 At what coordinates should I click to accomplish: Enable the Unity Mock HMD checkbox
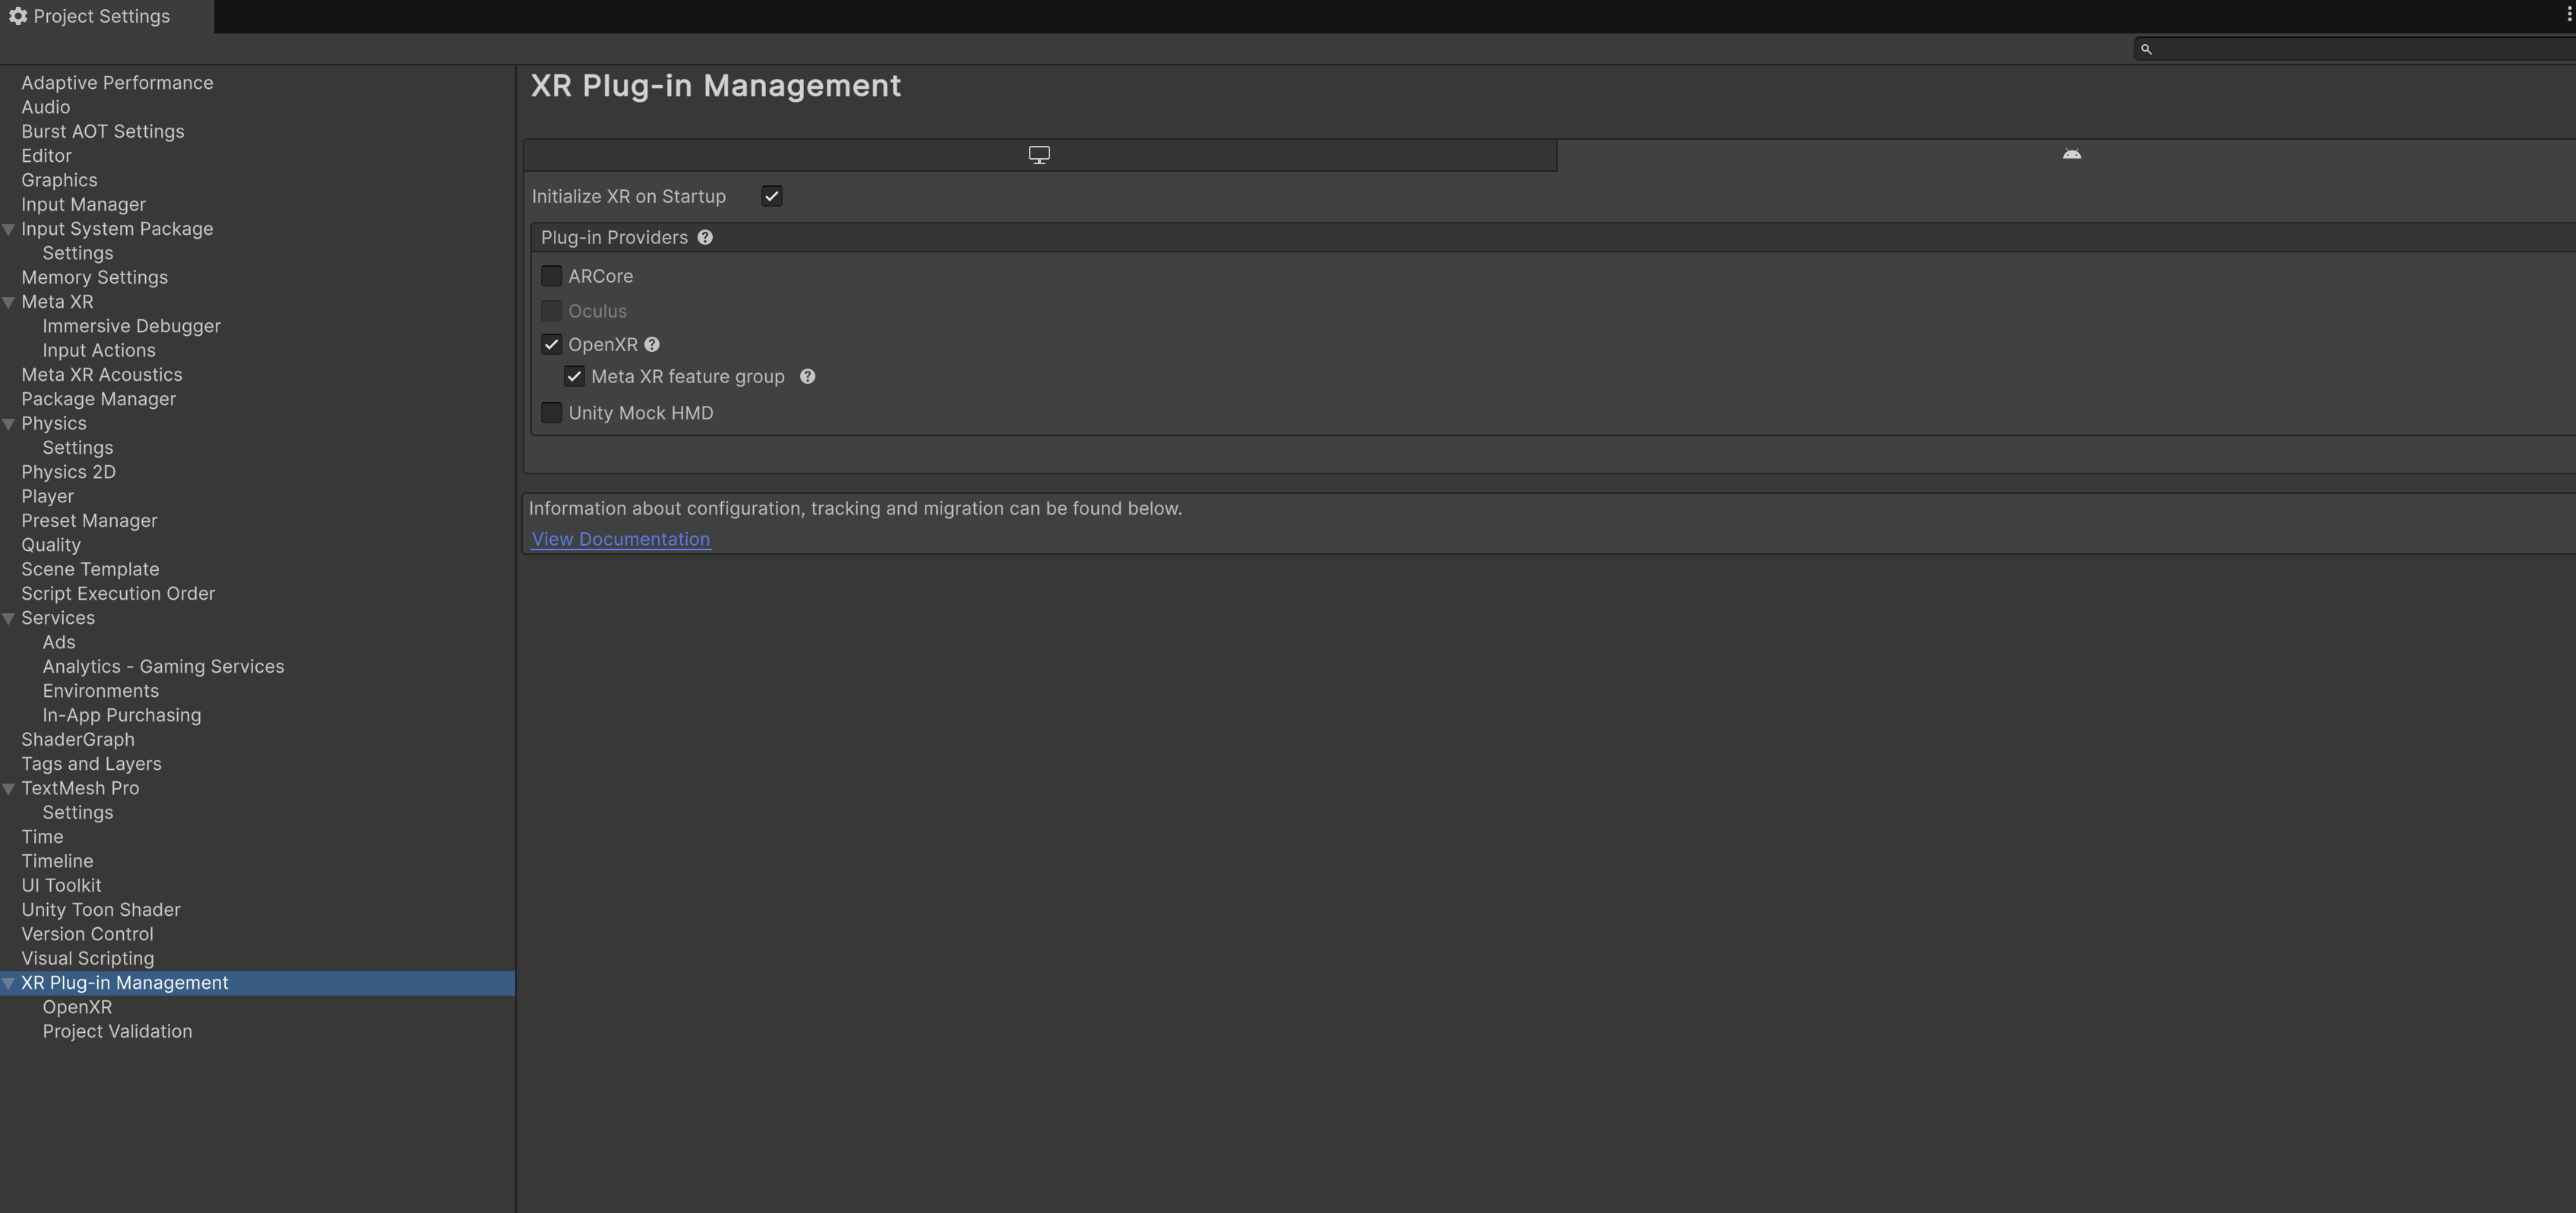[x=551, y=413]
